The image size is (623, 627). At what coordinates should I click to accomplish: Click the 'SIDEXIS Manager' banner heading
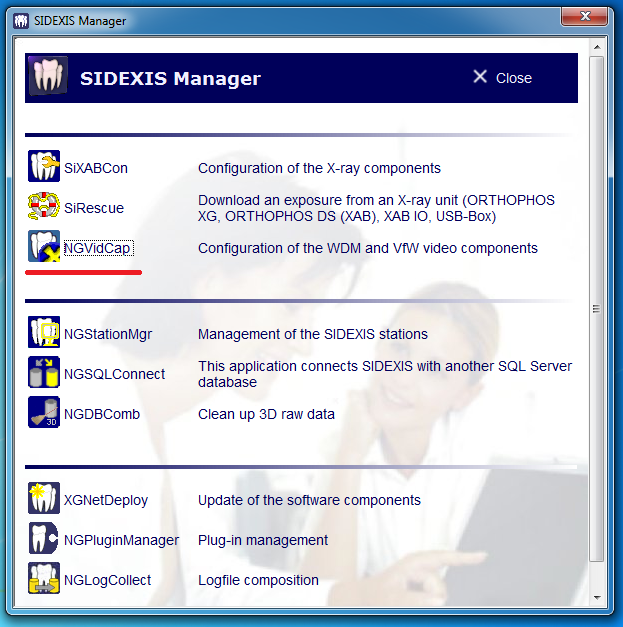[x=170, y=78]
